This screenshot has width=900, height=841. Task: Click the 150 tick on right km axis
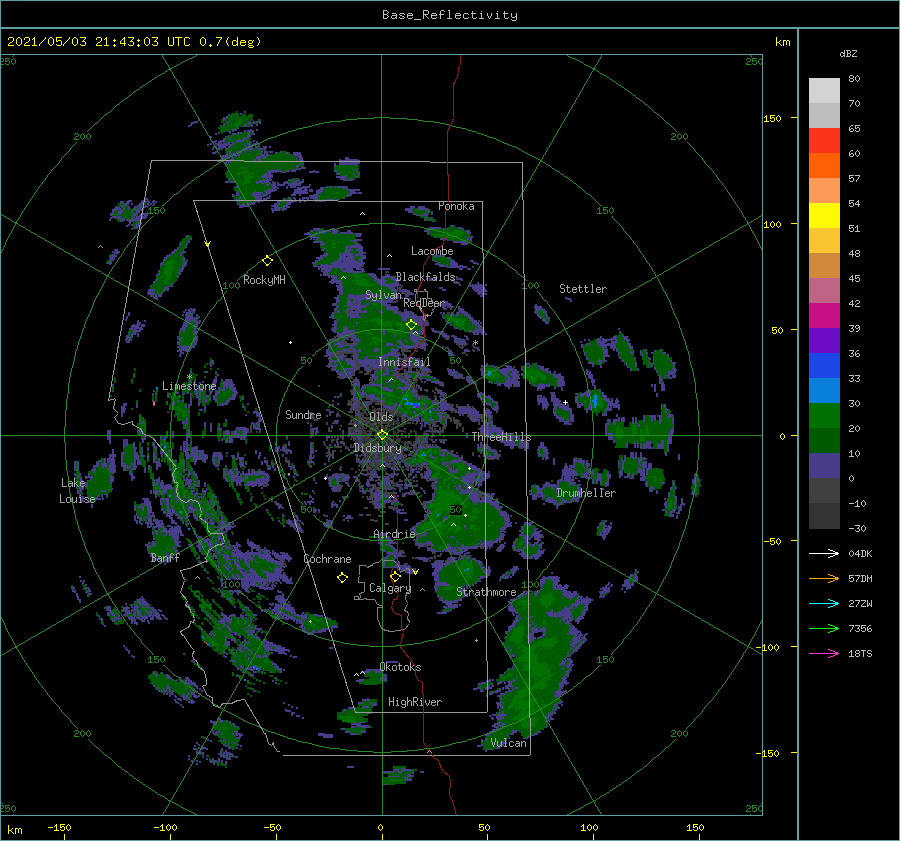click(773, 118)
